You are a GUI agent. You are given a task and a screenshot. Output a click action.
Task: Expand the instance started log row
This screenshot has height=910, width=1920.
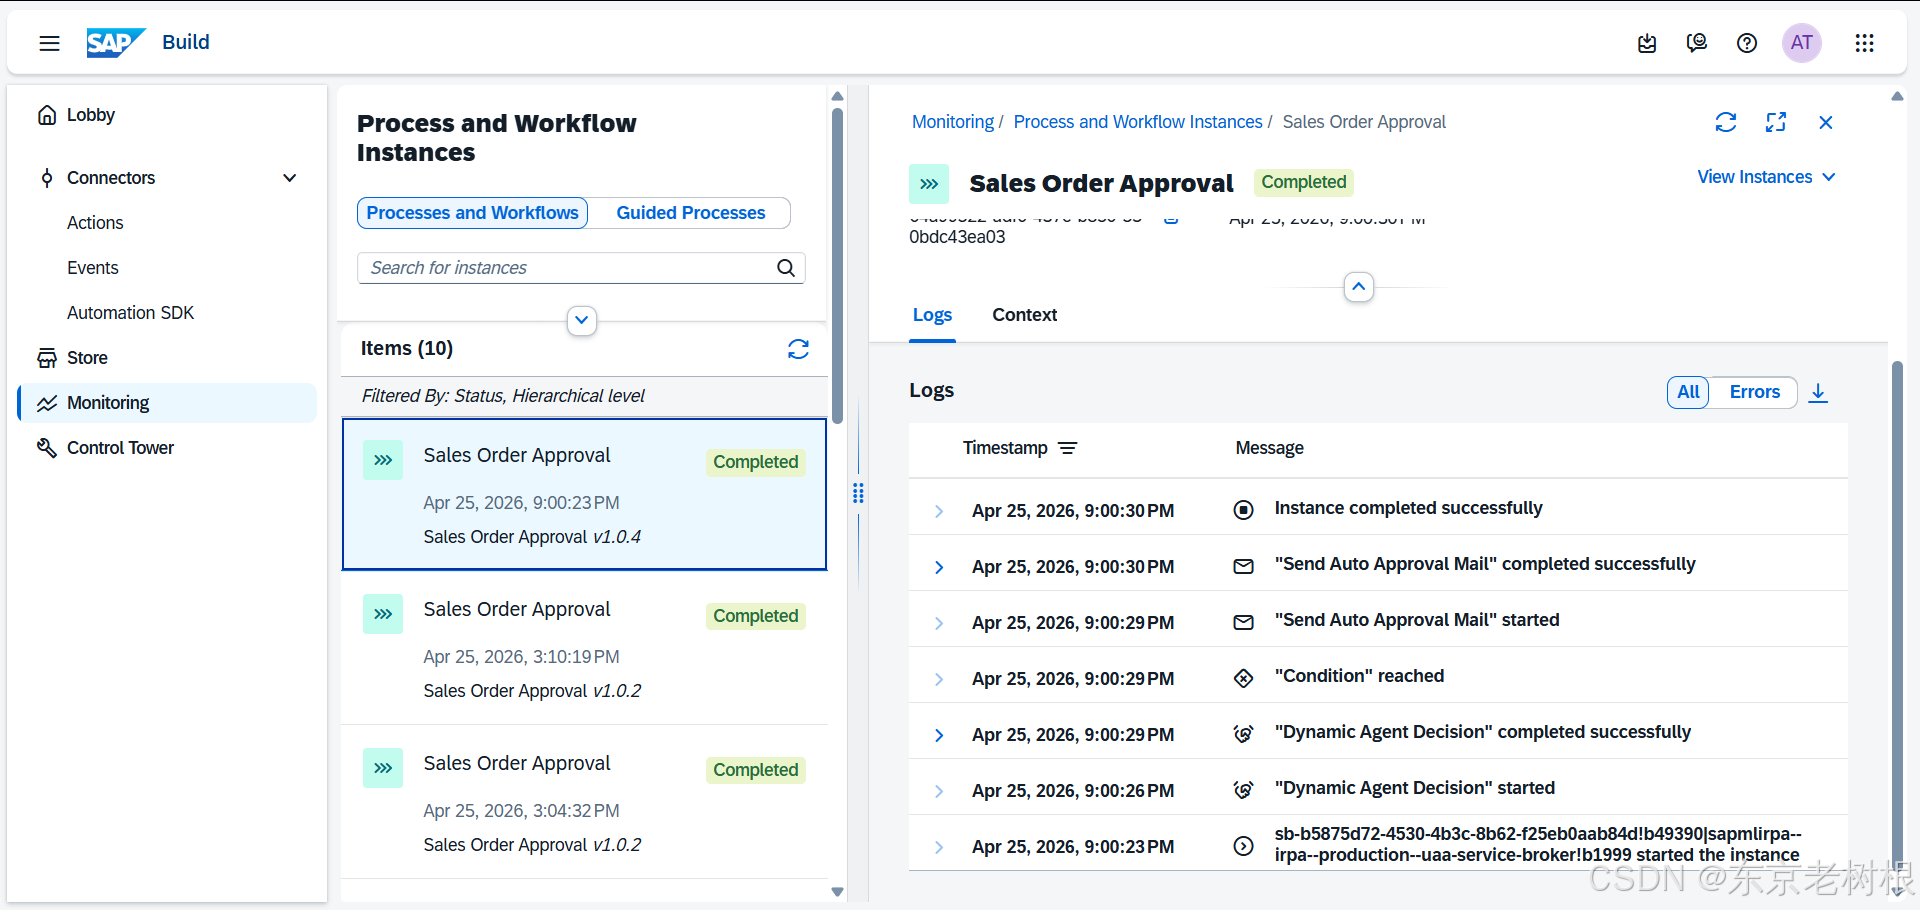point(939,847)
